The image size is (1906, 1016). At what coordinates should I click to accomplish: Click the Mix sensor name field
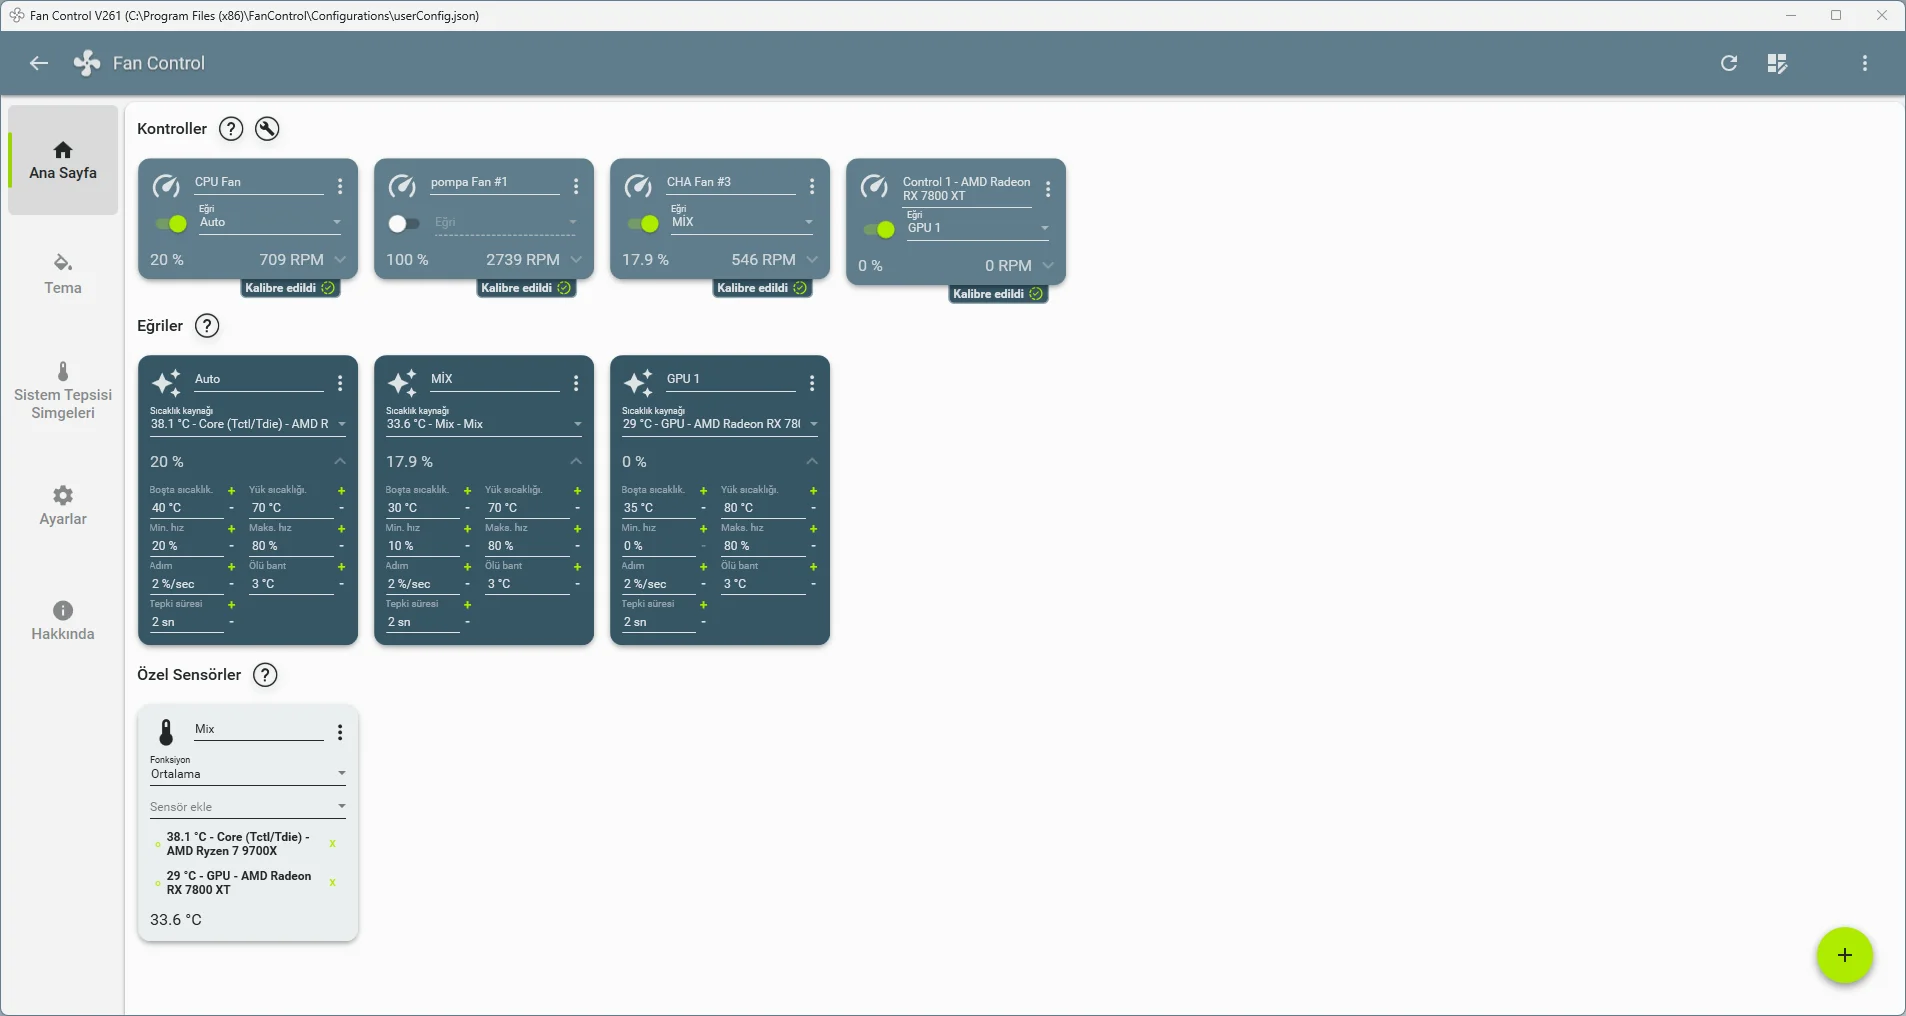pos(259,730)
